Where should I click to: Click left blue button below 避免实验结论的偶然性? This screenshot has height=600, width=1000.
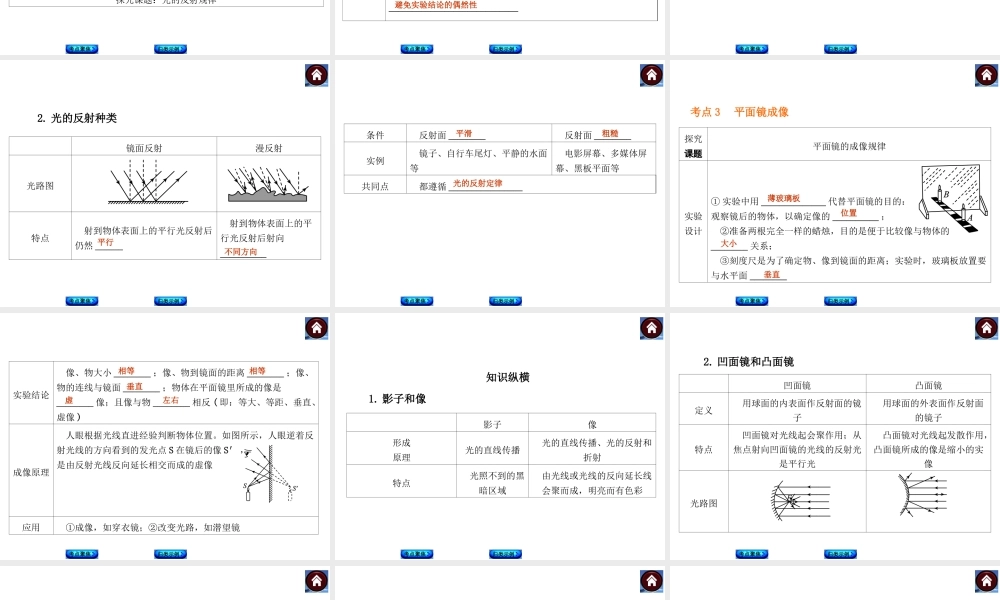[416, 49]
